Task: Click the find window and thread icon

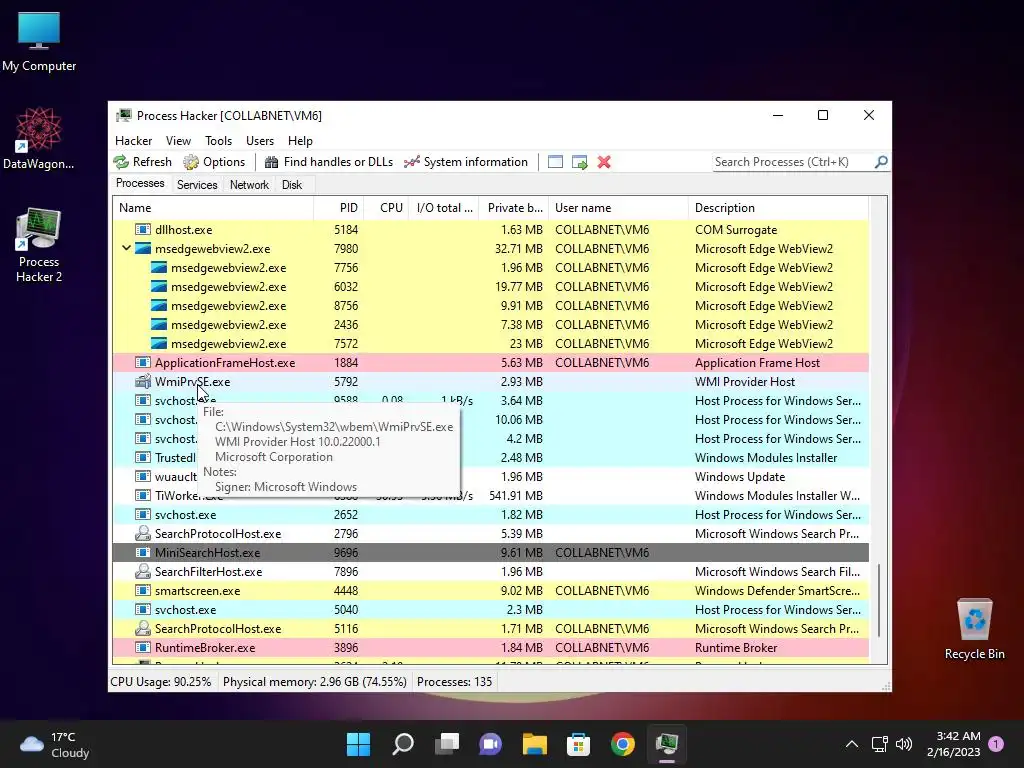Action: [x=579, y=162]
